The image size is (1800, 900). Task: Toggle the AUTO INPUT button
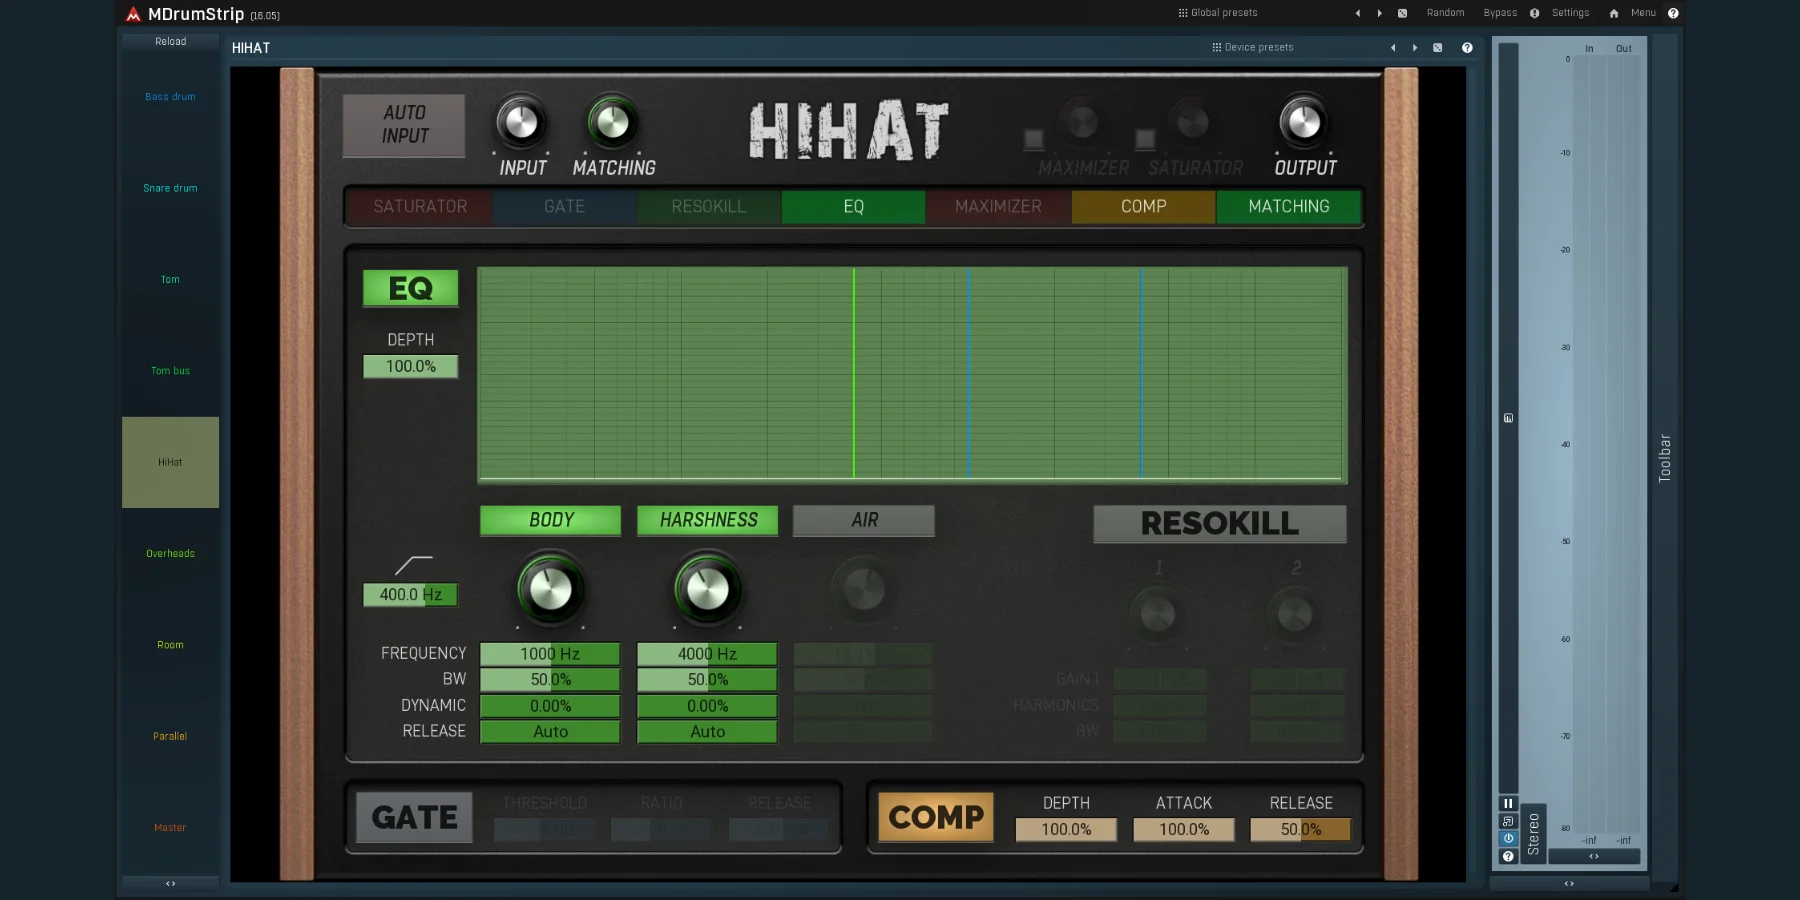click(x=404, y=125)
